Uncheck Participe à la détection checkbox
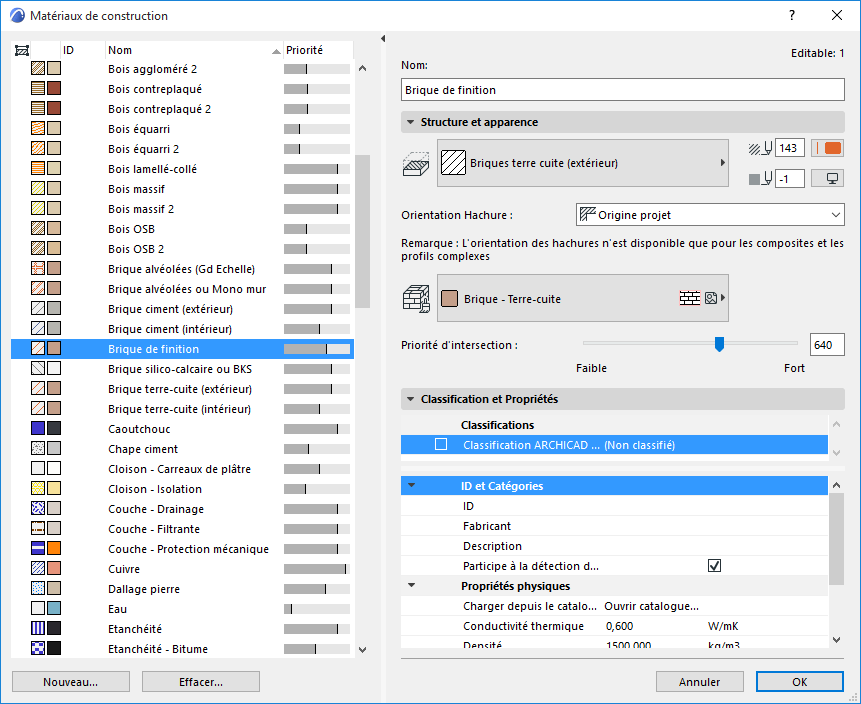This screenshot has width=861, height=704. tap(714, 566)
